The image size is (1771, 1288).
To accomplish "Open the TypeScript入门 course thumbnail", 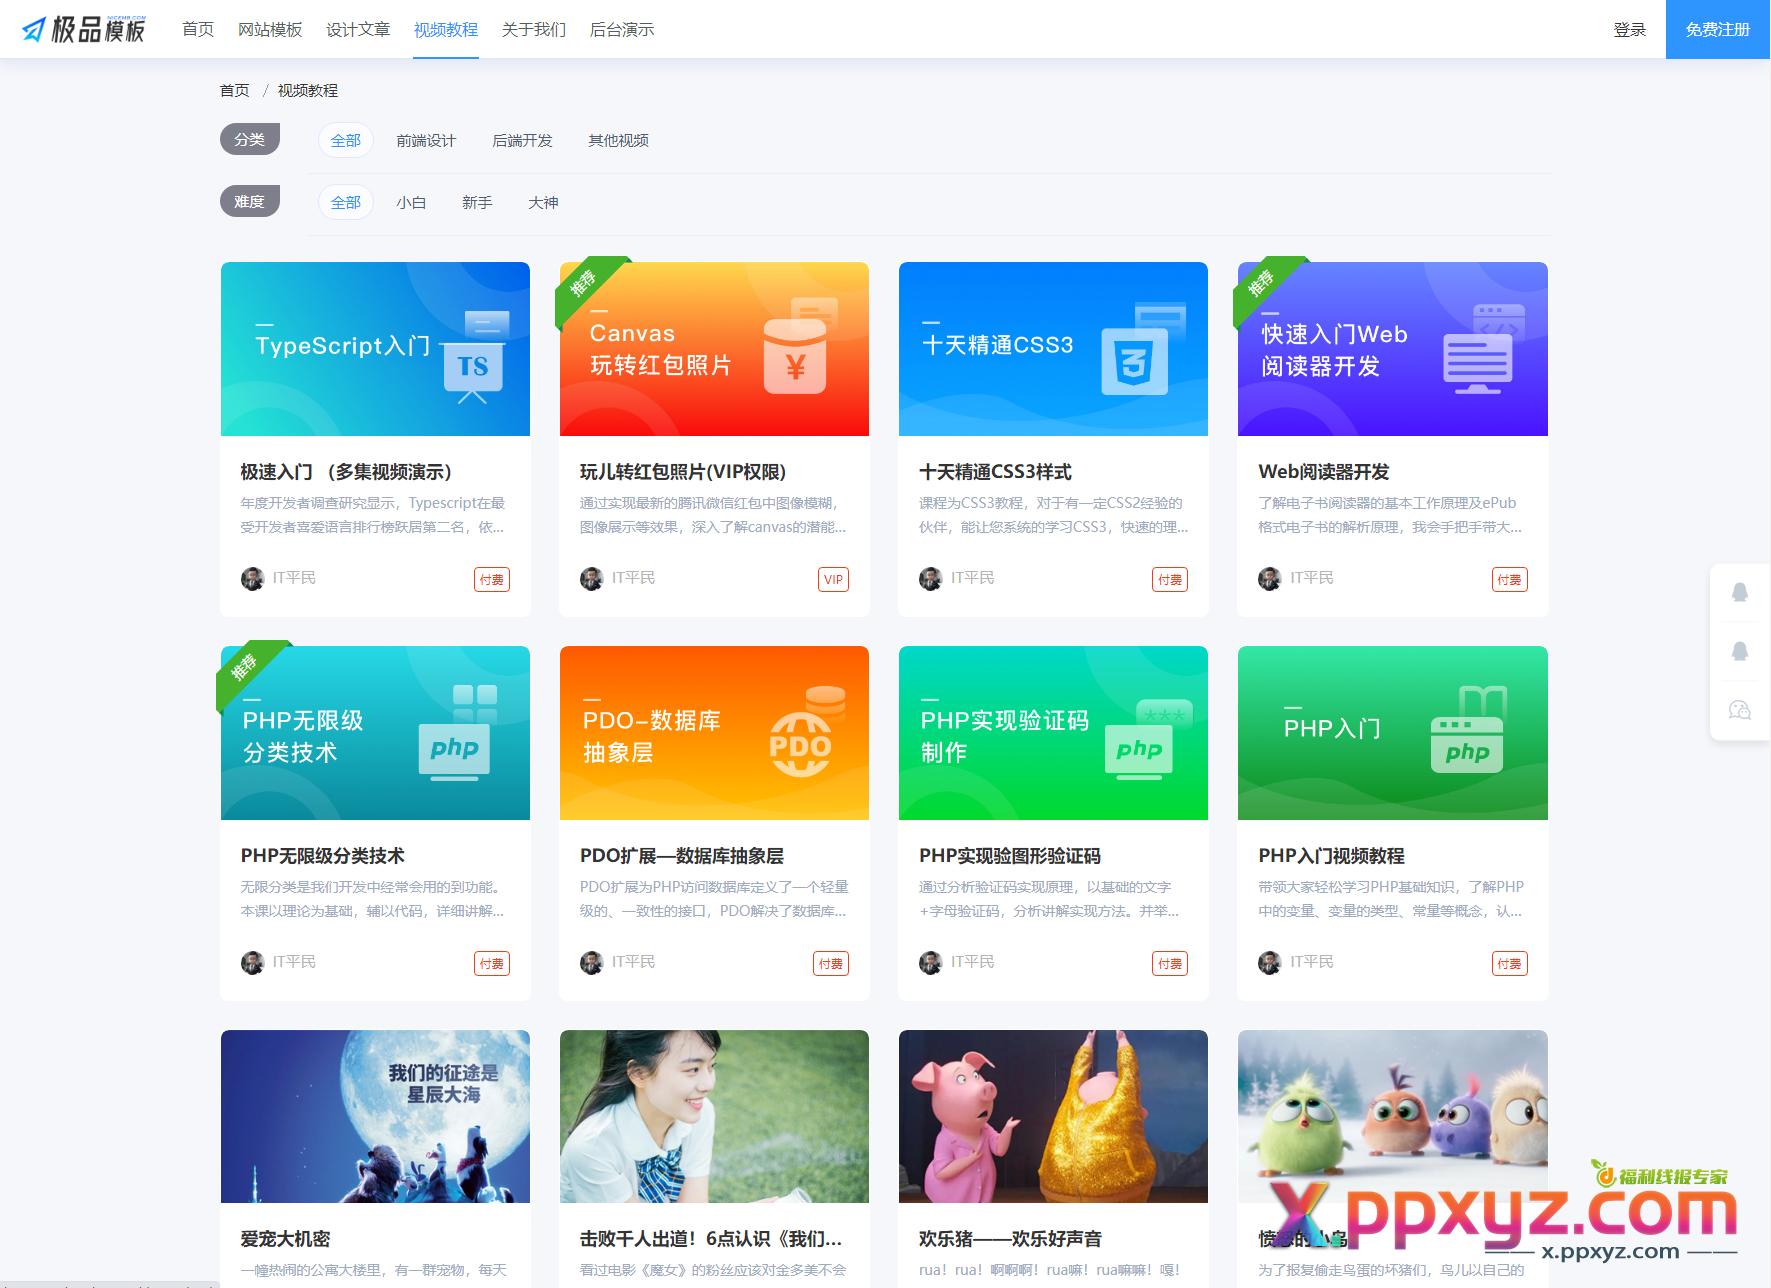I will [375, 349].
